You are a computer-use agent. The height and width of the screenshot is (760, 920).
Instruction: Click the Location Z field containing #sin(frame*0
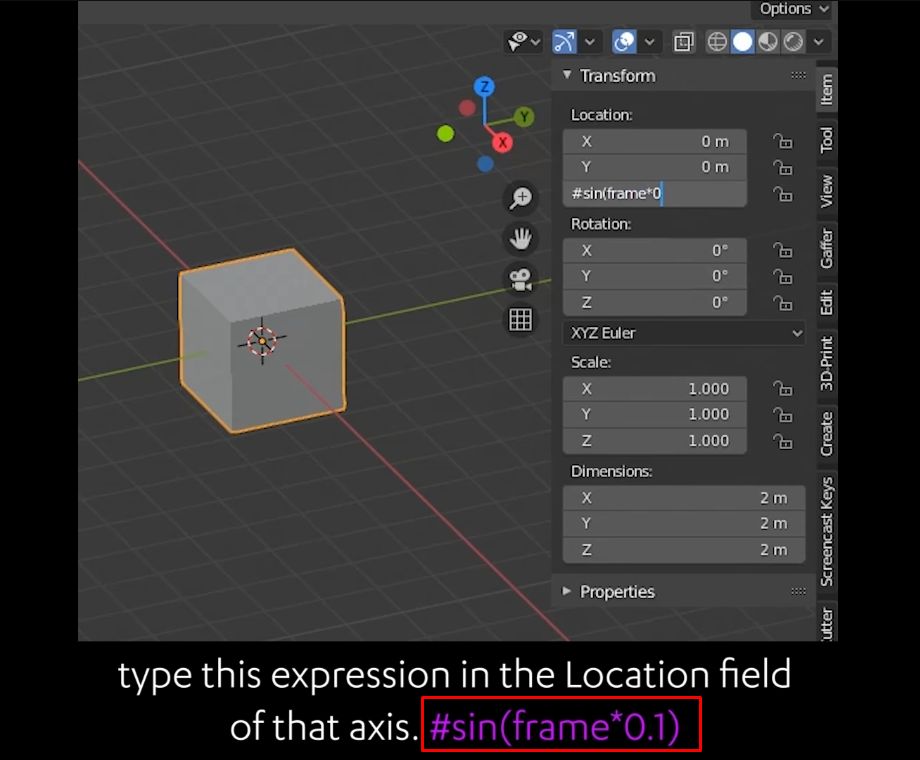tap(655, 194)
